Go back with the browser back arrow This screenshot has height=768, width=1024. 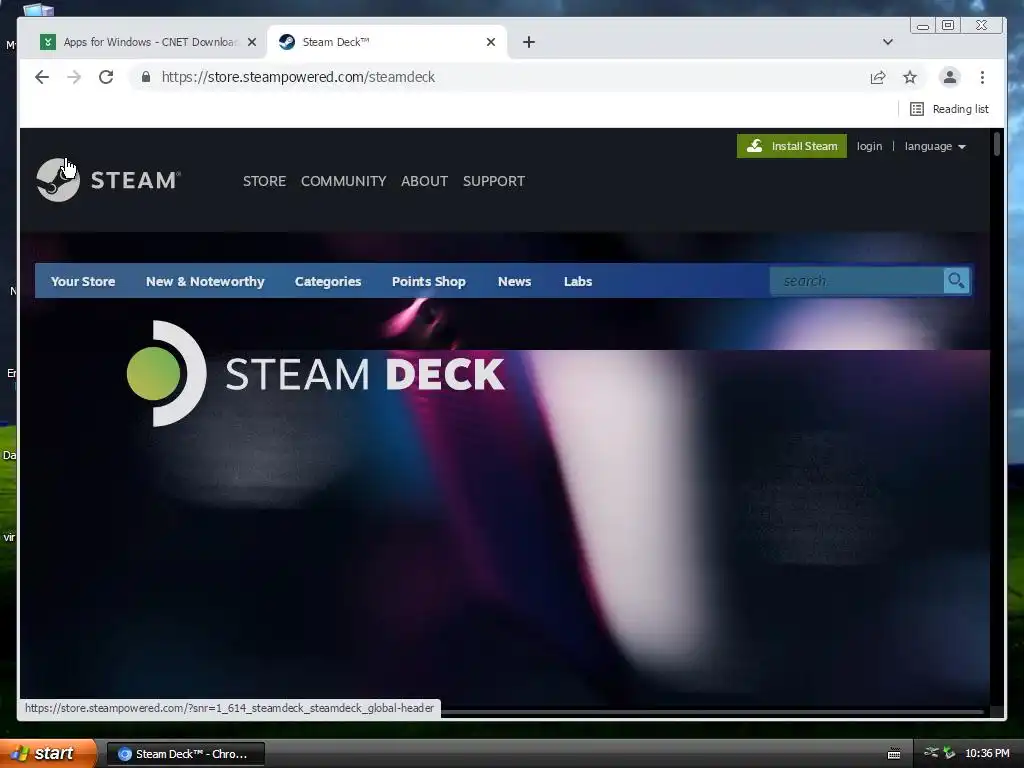pos(42,77)
